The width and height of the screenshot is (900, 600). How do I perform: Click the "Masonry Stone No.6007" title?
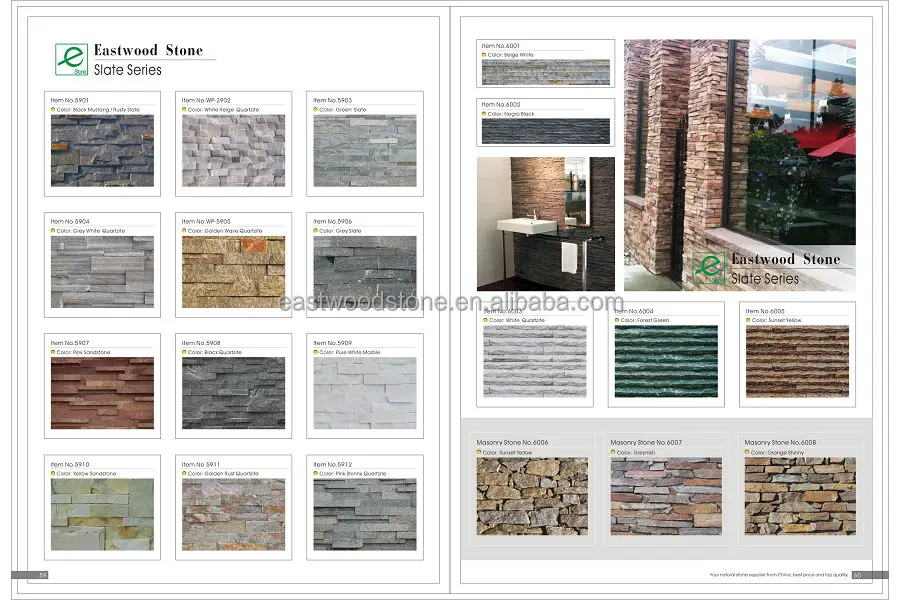pyautogui.click(x=646, y=443)
